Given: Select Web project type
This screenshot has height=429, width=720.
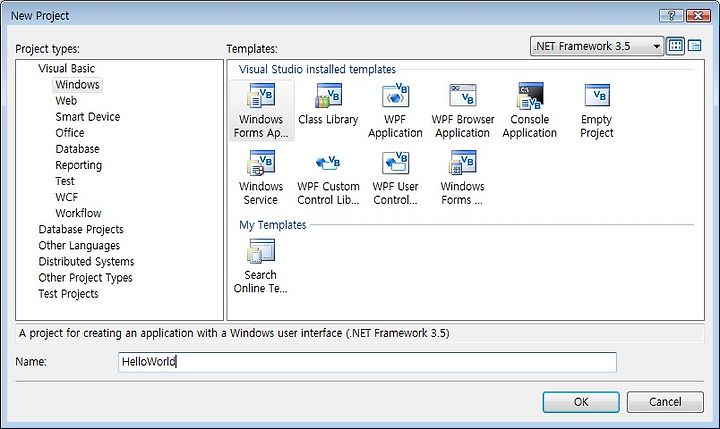Looking at the screenshot, I should 66,101.
